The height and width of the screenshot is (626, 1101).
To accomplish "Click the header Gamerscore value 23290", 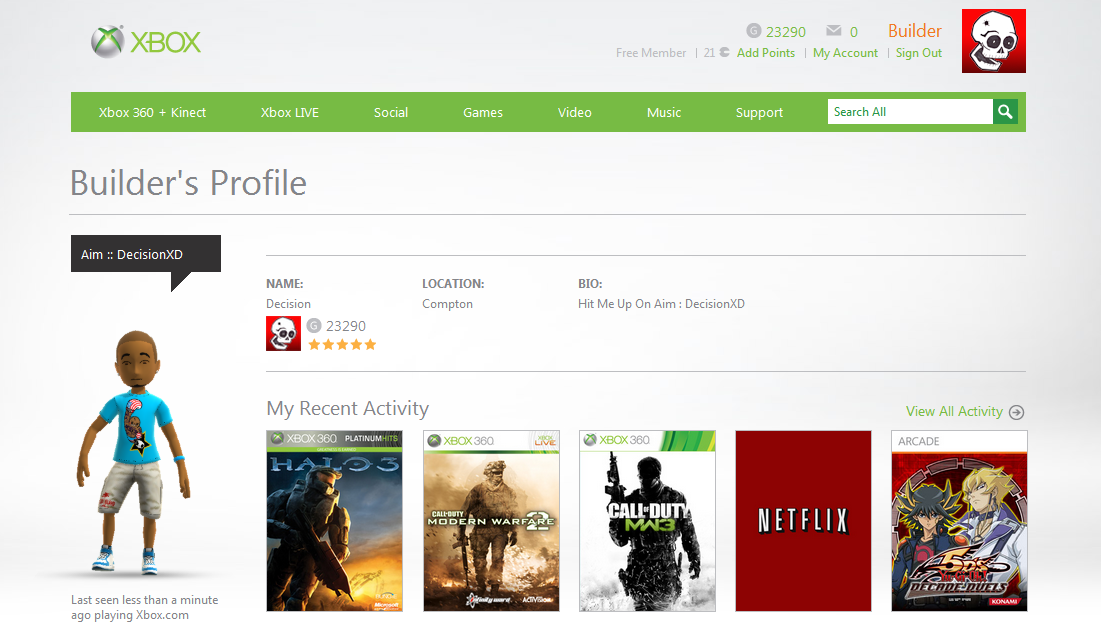I will pyautogui.click(x=786, y=32).
